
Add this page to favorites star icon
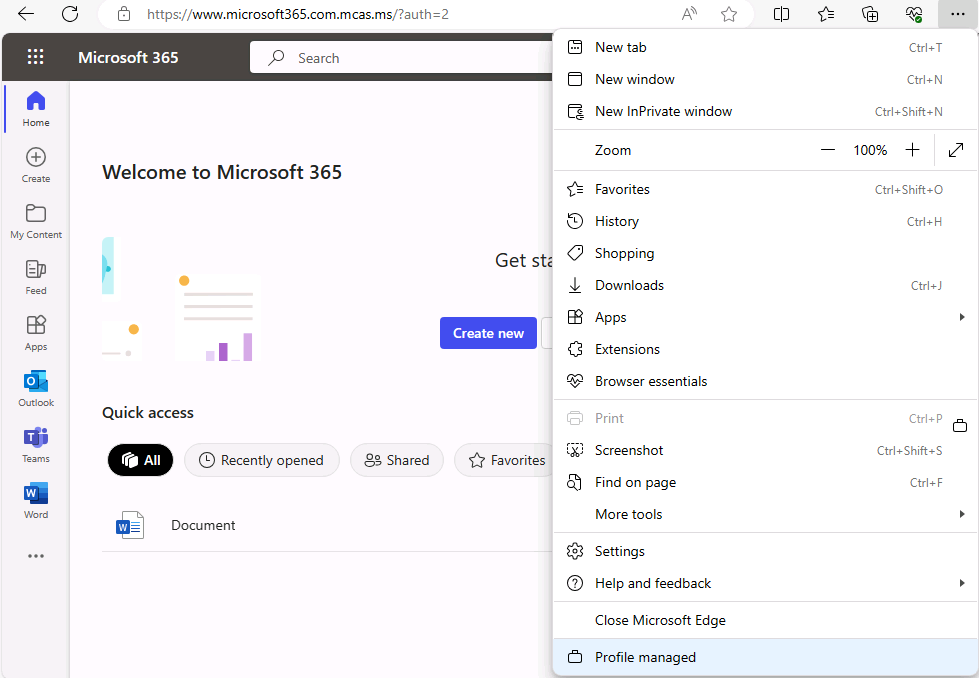coord(729,14)
